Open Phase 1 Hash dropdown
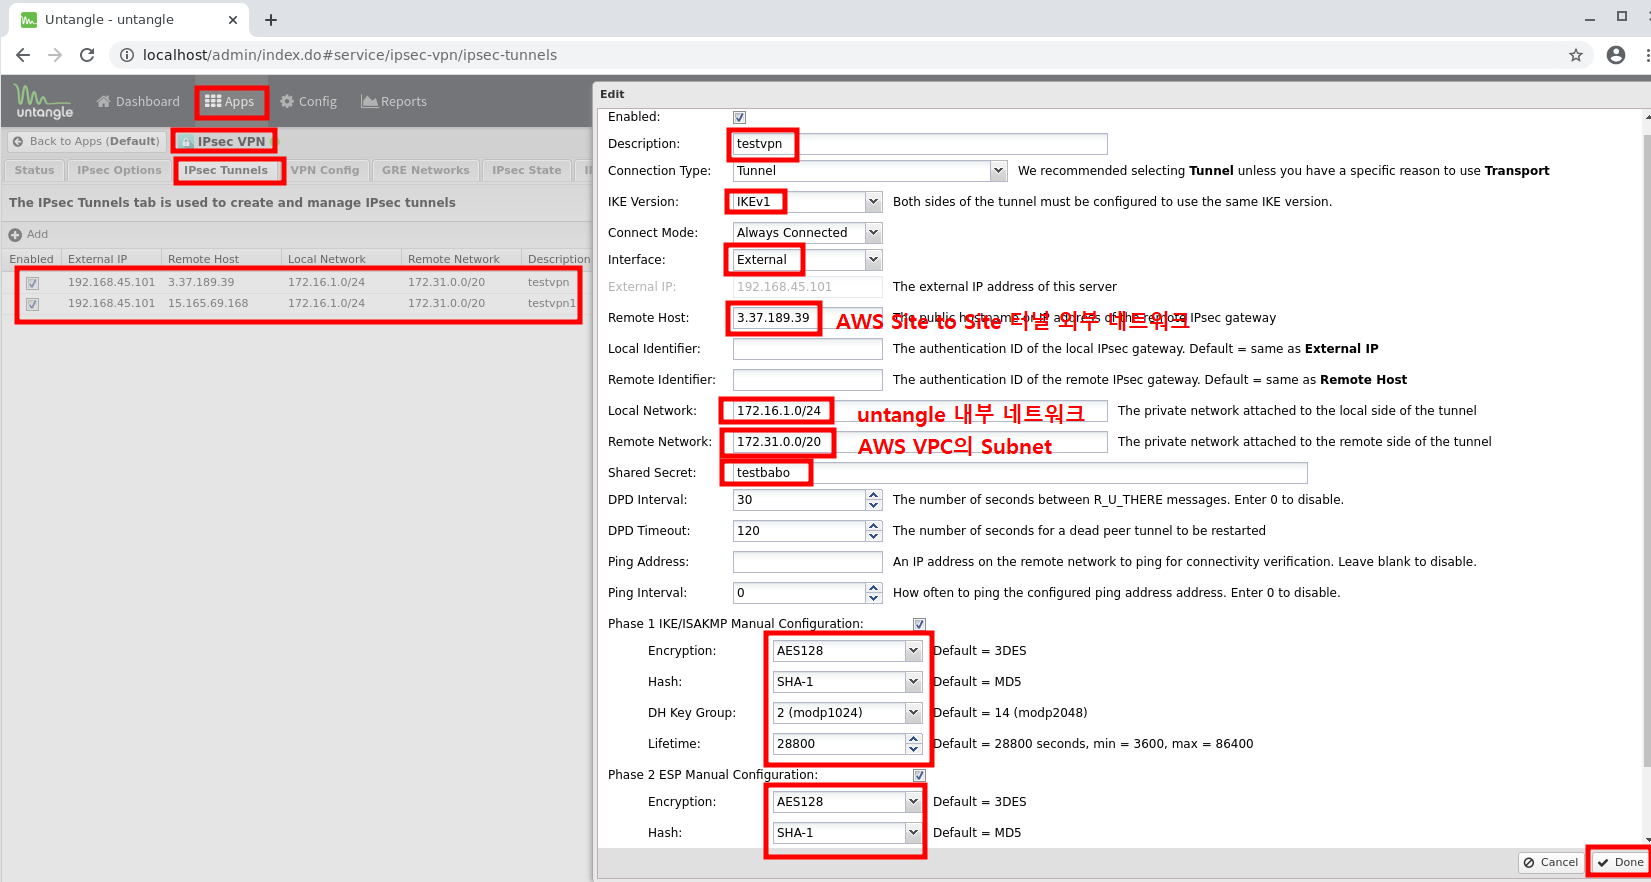The height and width of the screenshot is (882, 1651). [913, 682]
